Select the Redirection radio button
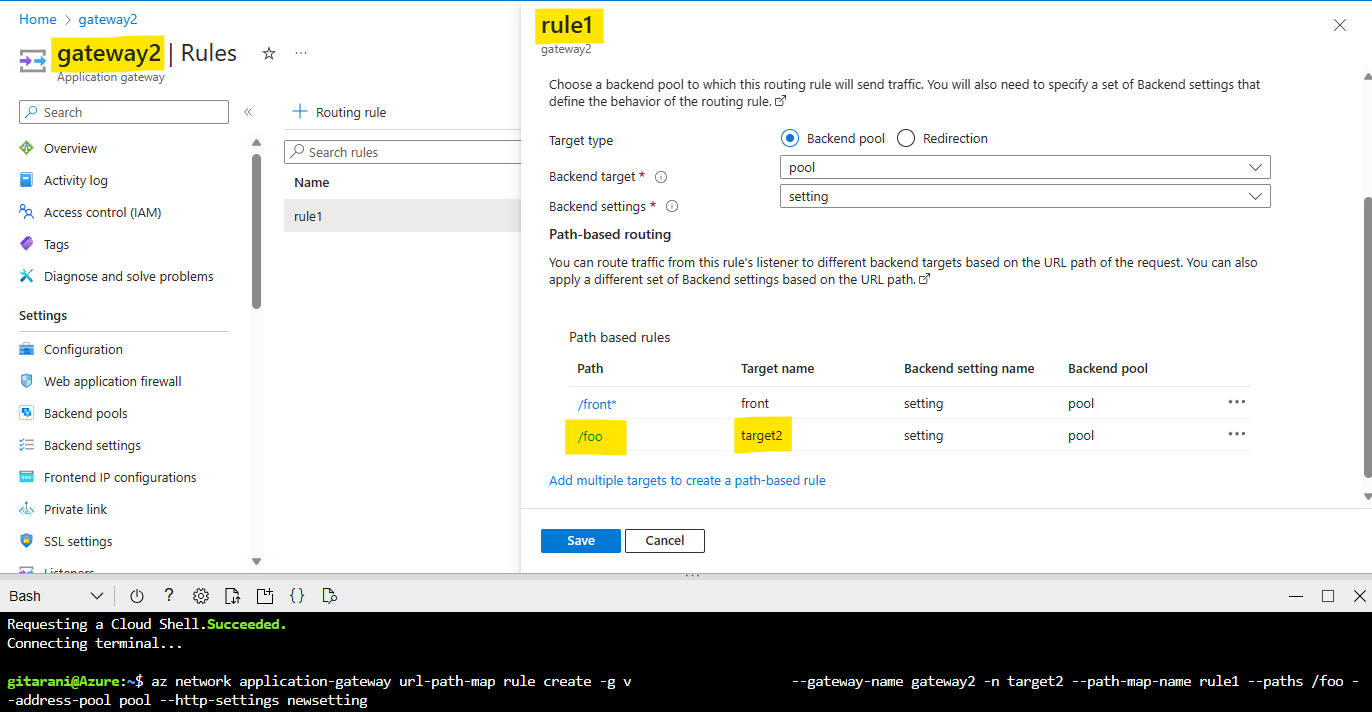This screenshot has width=1372, height=712. 906,139
